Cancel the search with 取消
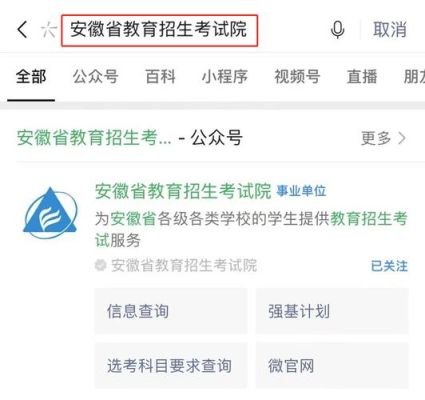Screen dimensions: 425x400 tap(390, 29)
